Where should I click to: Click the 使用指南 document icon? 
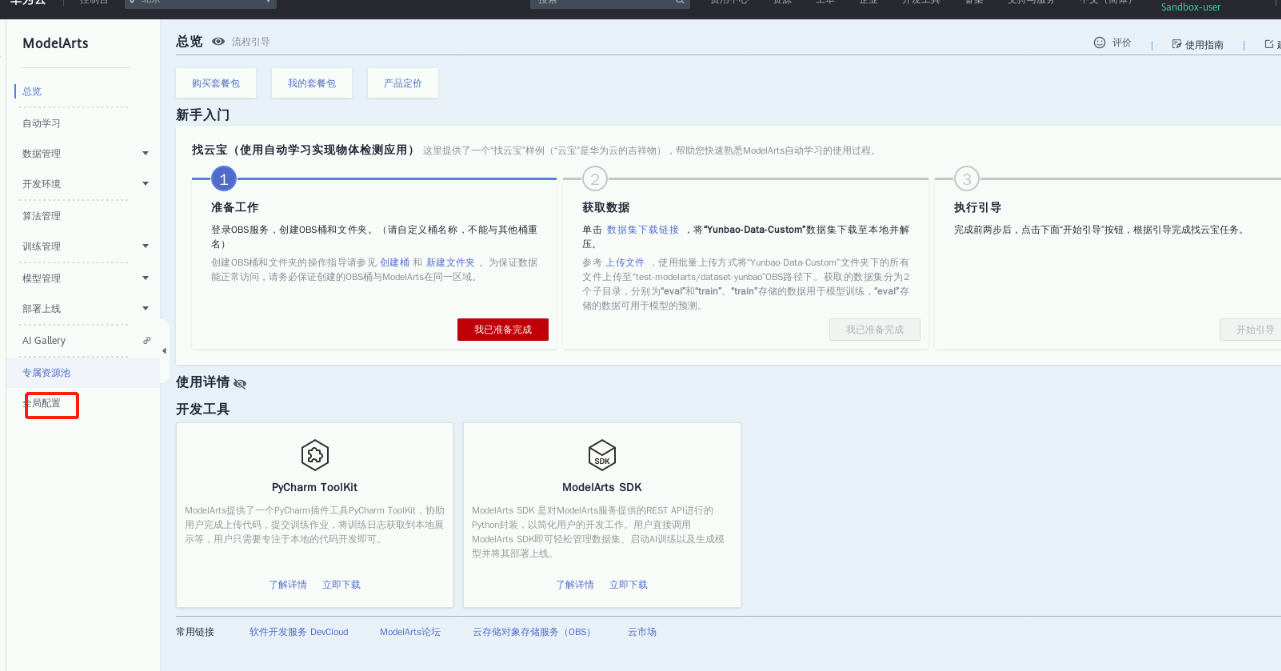coord(1177,44)
